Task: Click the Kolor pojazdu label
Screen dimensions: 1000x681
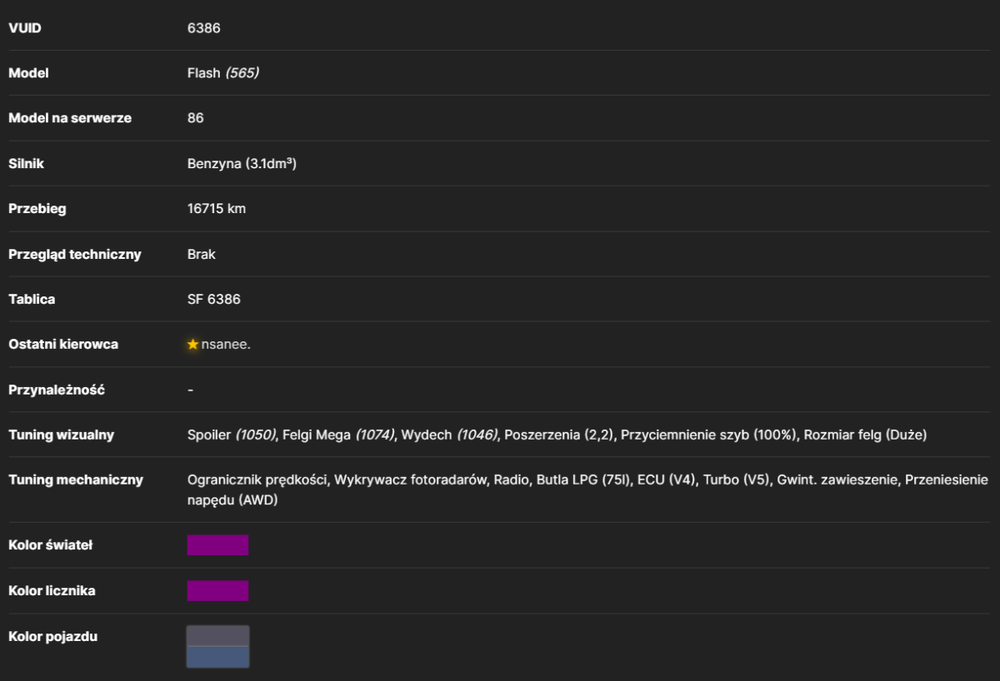Action: click(53, 636)
